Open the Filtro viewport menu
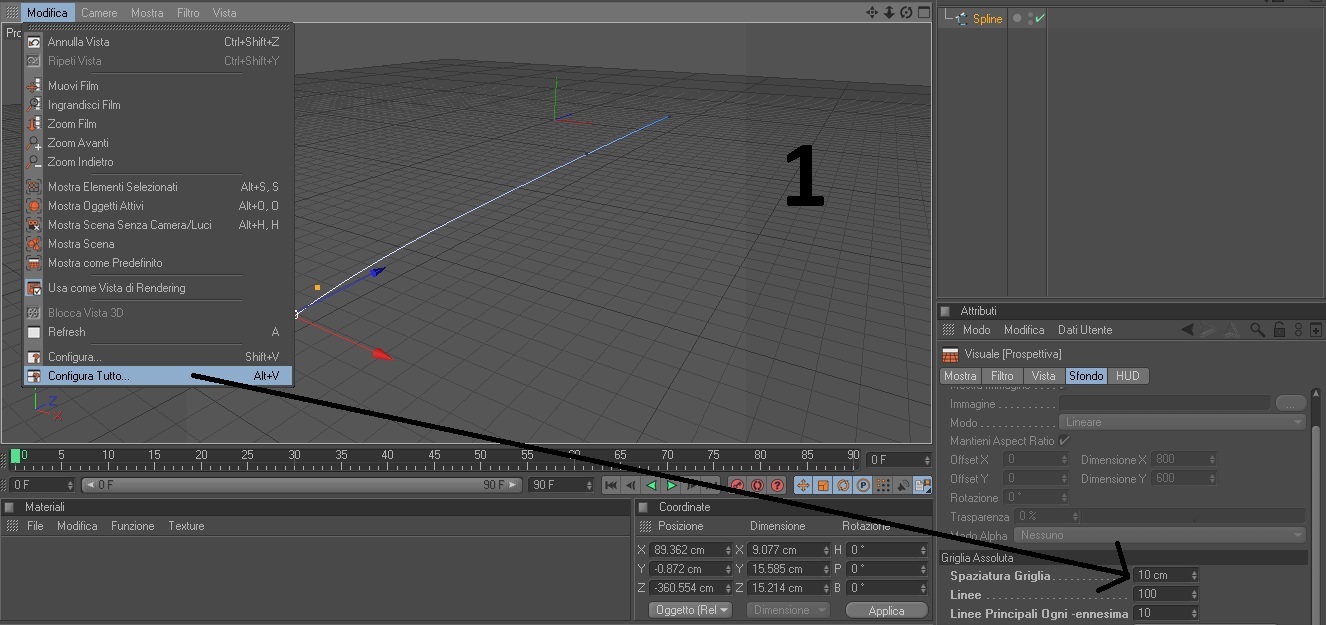This screenshot has width=1326, height=625. [188, 13]
